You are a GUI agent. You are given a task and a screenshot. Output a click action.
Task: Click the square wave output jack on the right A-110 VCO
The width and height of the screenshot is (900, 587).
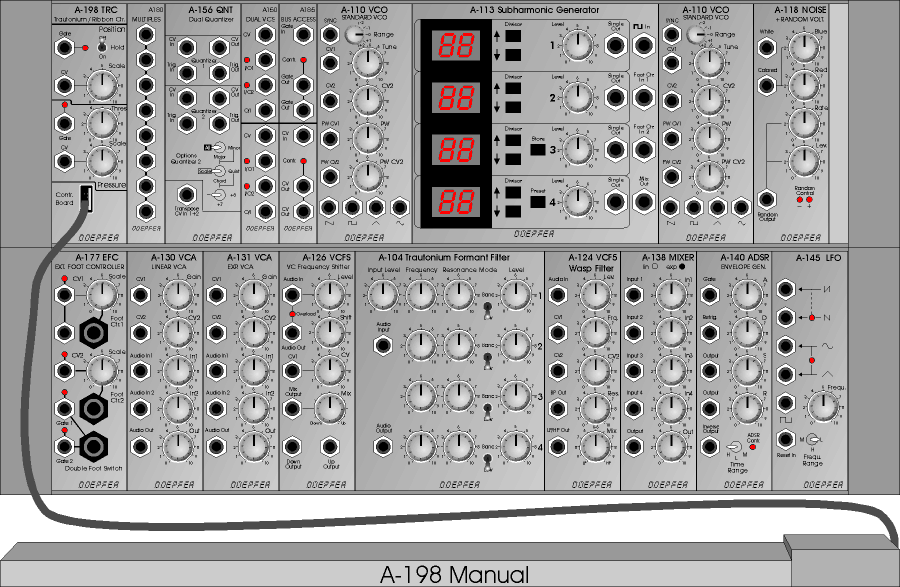coord(693,207)
